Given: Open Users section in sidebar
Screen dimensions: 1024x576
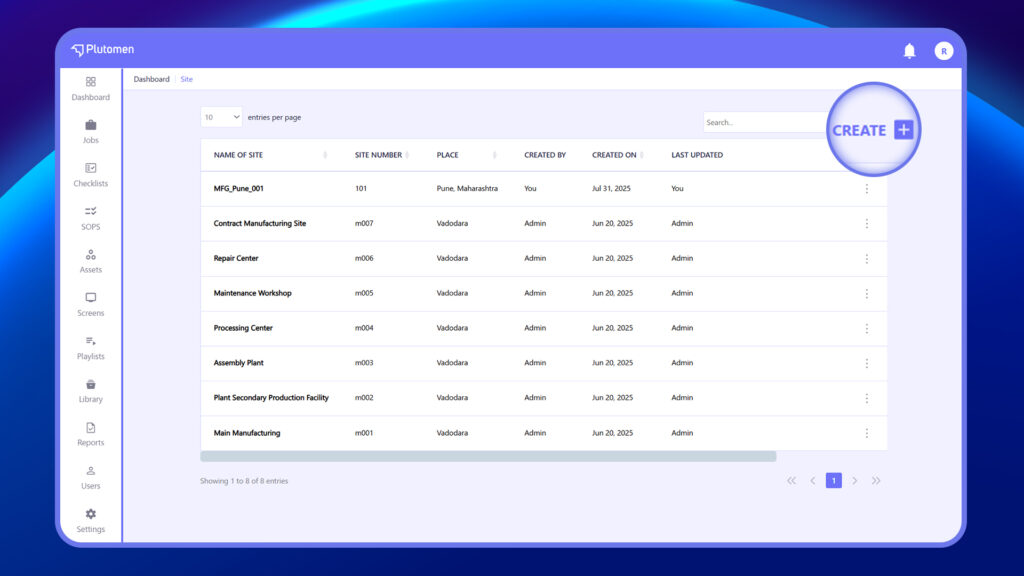Looking at the screenshot, I should click(90, 477).
